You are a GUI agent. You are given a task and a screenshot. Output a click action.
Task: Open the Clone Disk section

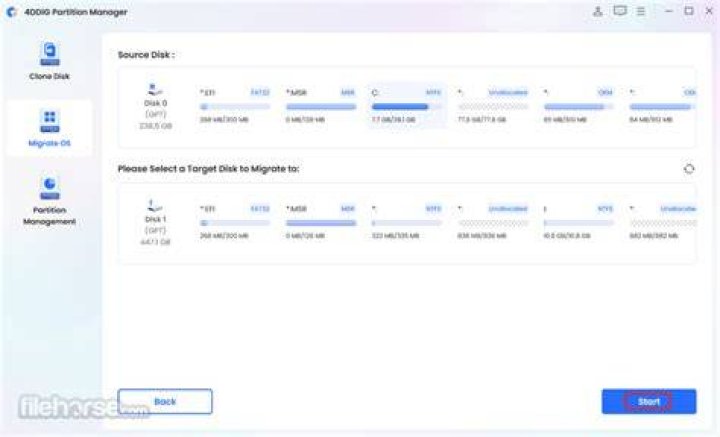(x=49, y=61)
